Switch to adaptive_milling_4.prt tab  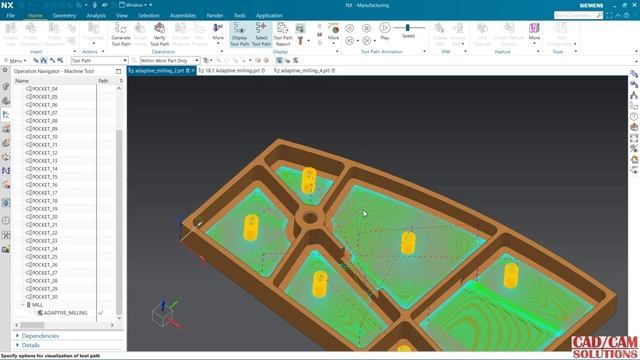(304, 71)
